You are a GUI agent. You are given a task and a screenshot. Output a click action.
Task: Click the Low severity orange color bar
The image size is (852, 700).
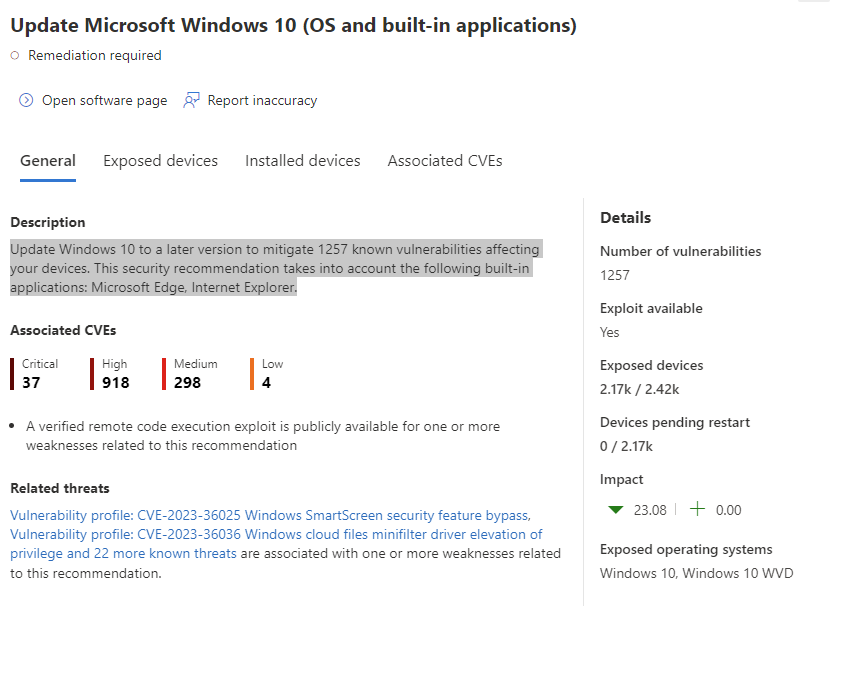tap(252, 374)
